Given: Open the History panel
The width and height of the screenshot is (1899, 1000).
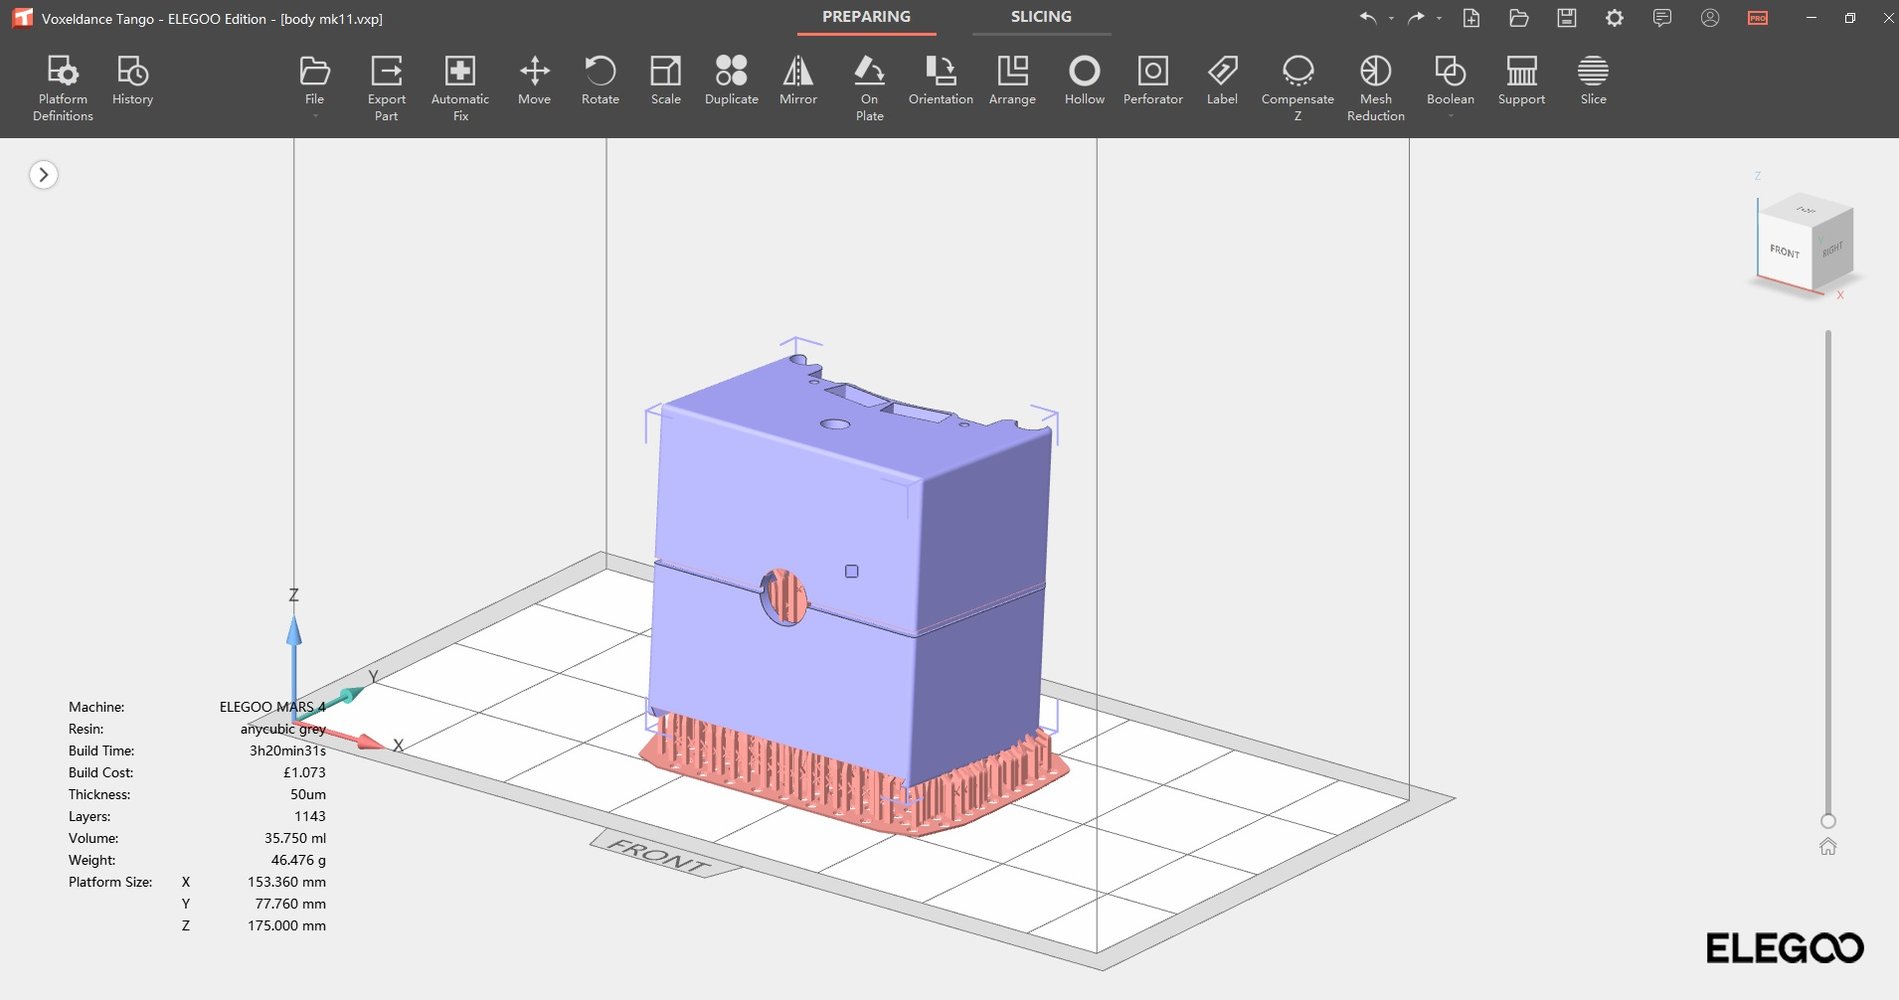Looking at the screenshot, I should tap(132, 80).
